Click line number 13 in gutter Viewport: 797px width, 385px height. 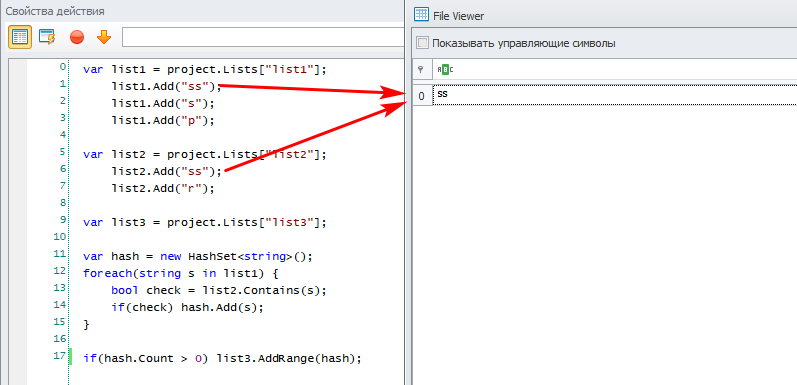tap(59, 287)
